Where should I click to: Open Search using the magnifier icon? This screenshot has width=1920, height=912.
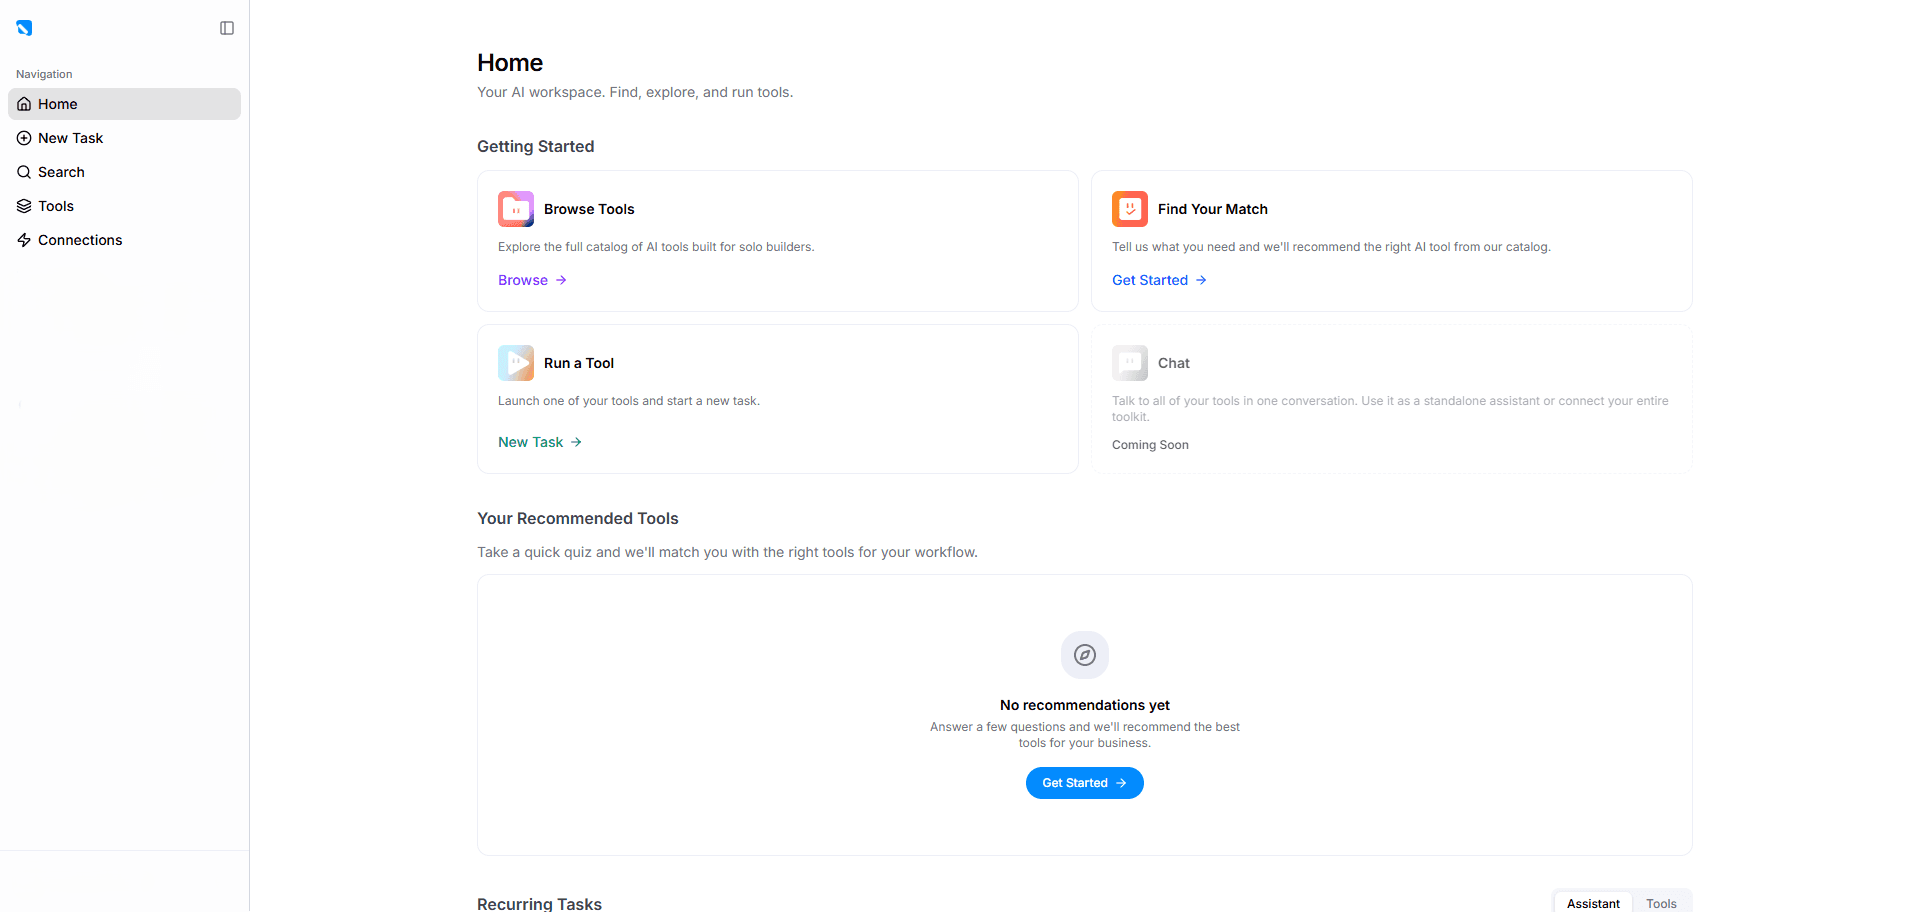(23, 172)
